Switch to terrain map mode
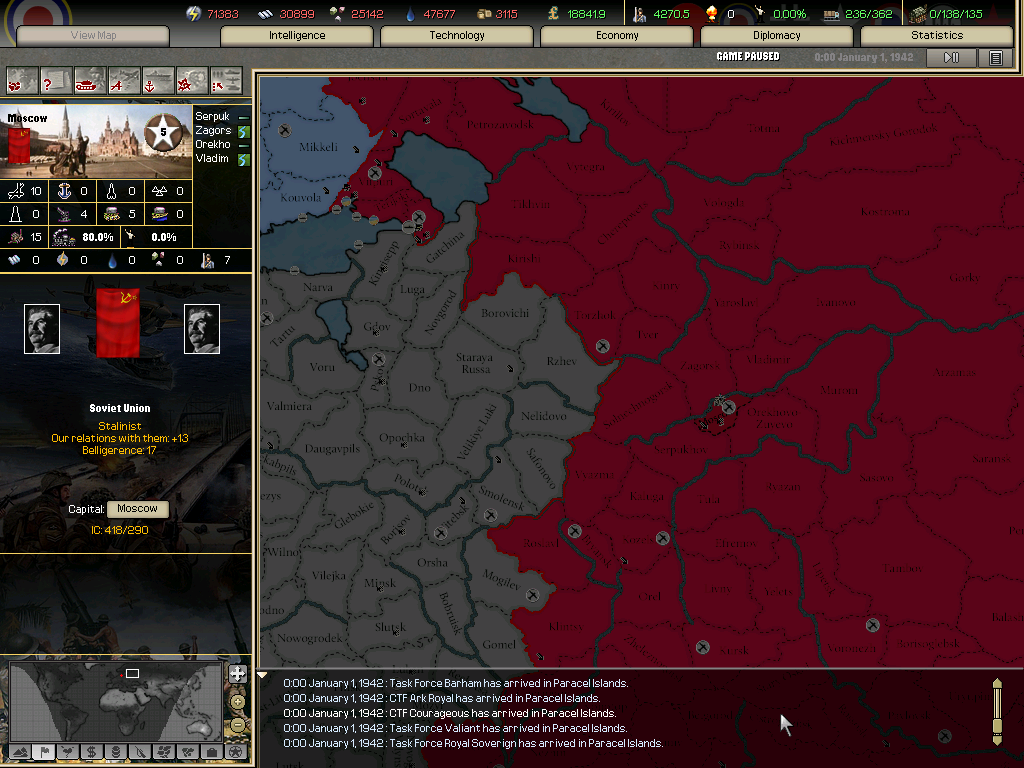Screen dimensions: 1024x768 coord(20,752)
